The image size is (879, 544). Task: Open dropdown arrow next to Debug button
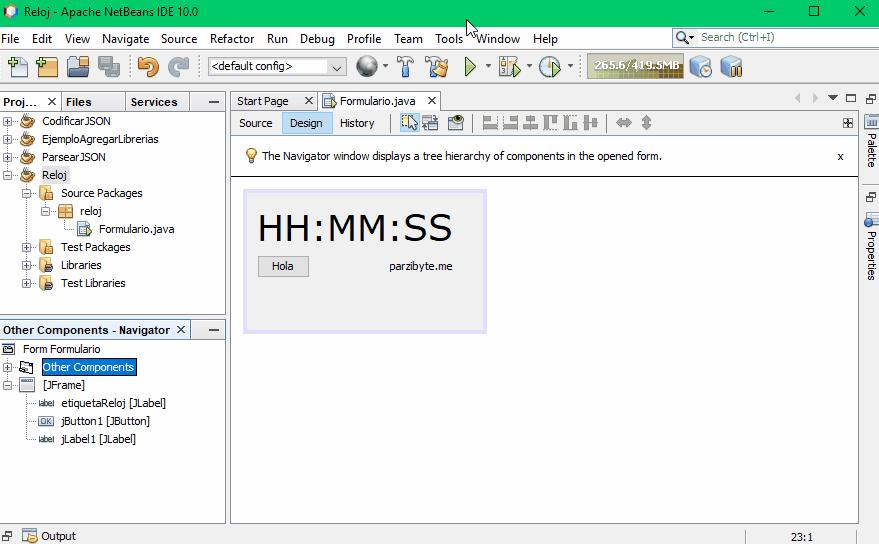[529, 66]
